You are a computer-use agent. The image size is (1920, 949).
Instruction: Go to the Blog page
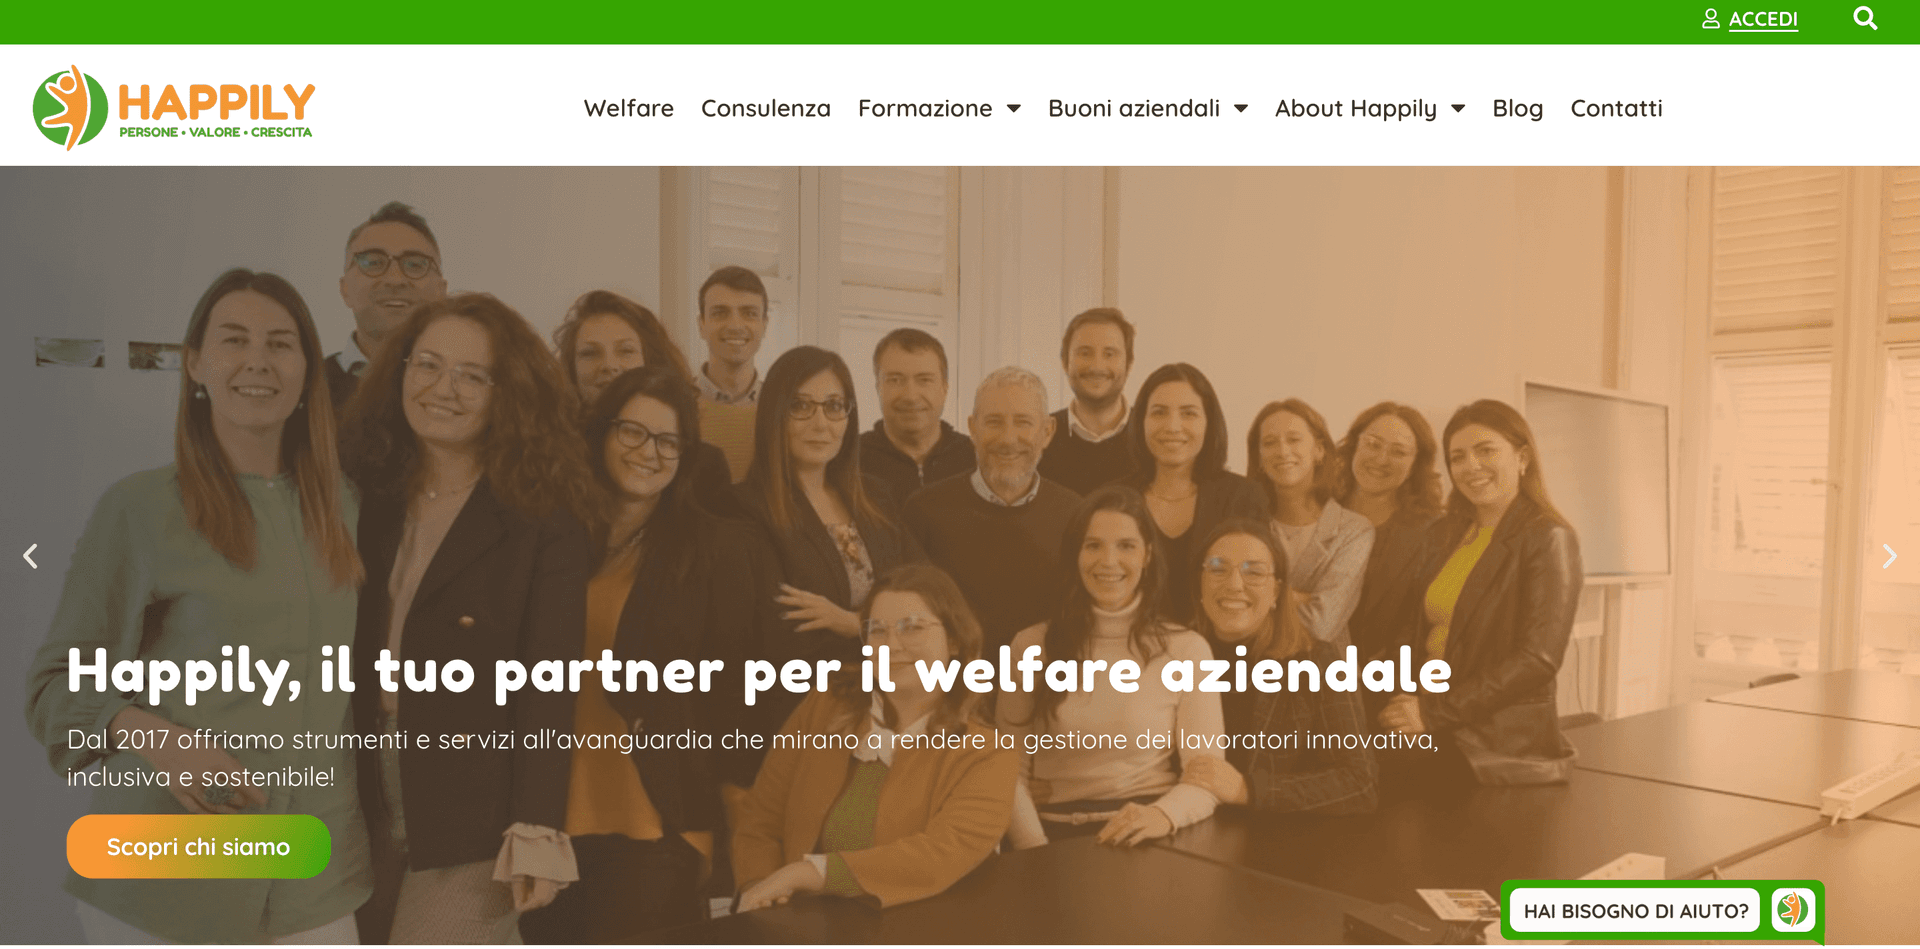tap(1518, 108)
